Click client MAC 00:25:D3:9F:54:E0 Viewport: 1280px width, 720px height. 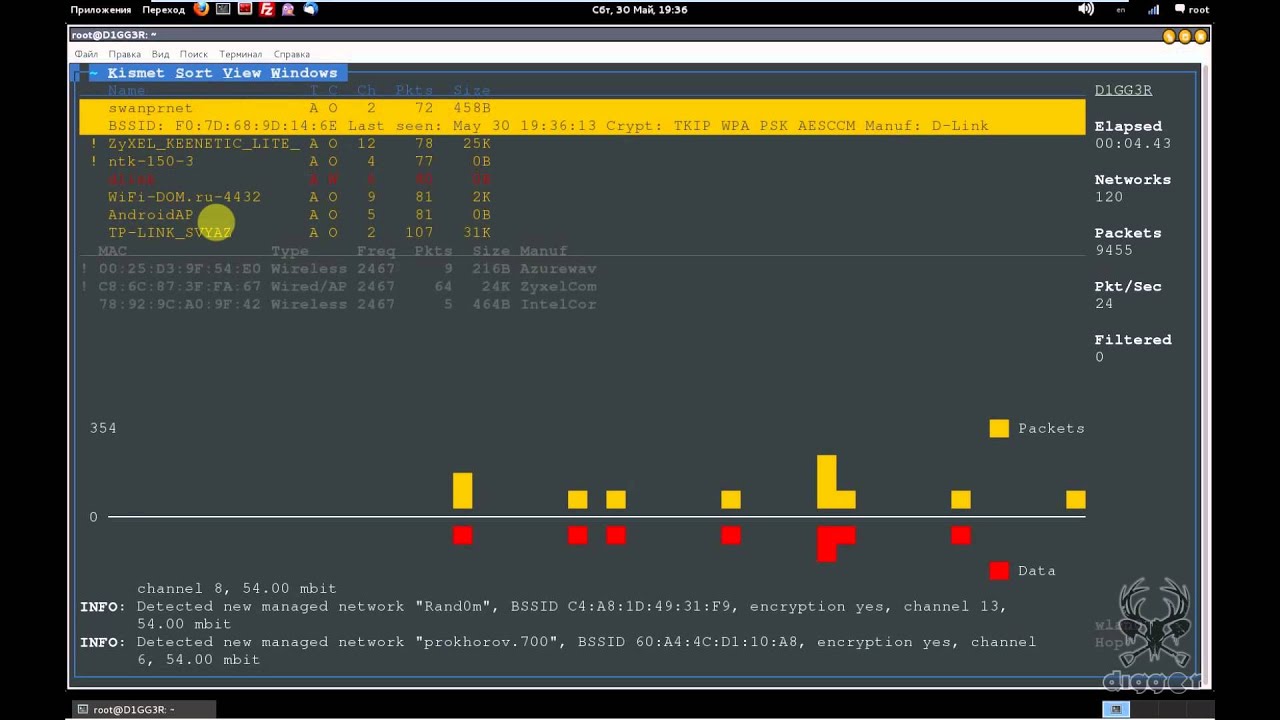point(180,269)
